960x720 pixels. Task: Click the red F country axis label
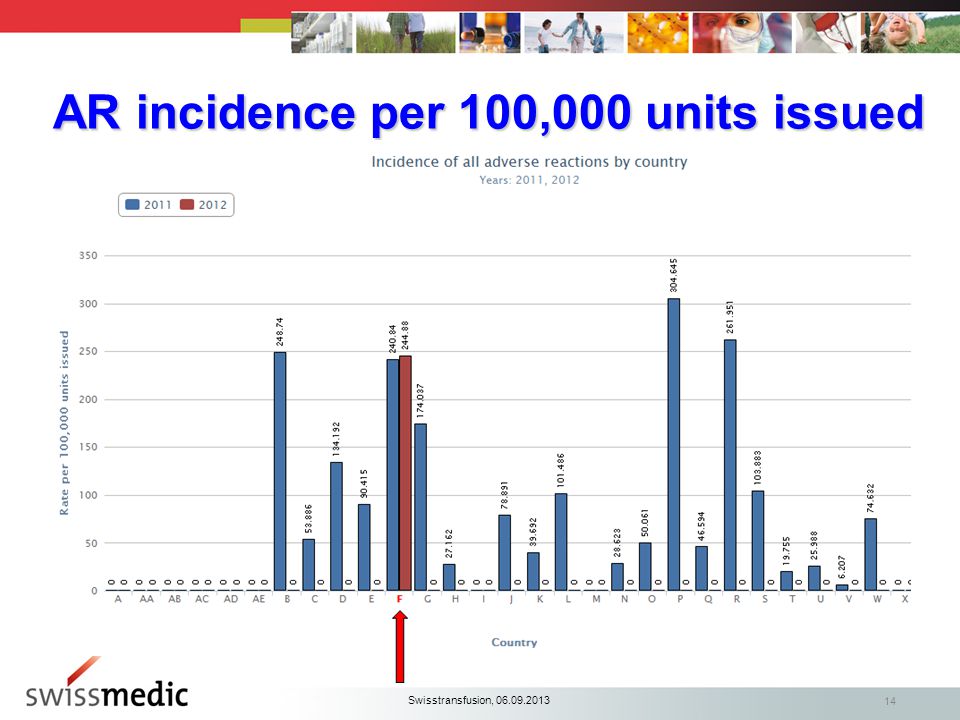point(399,599)
